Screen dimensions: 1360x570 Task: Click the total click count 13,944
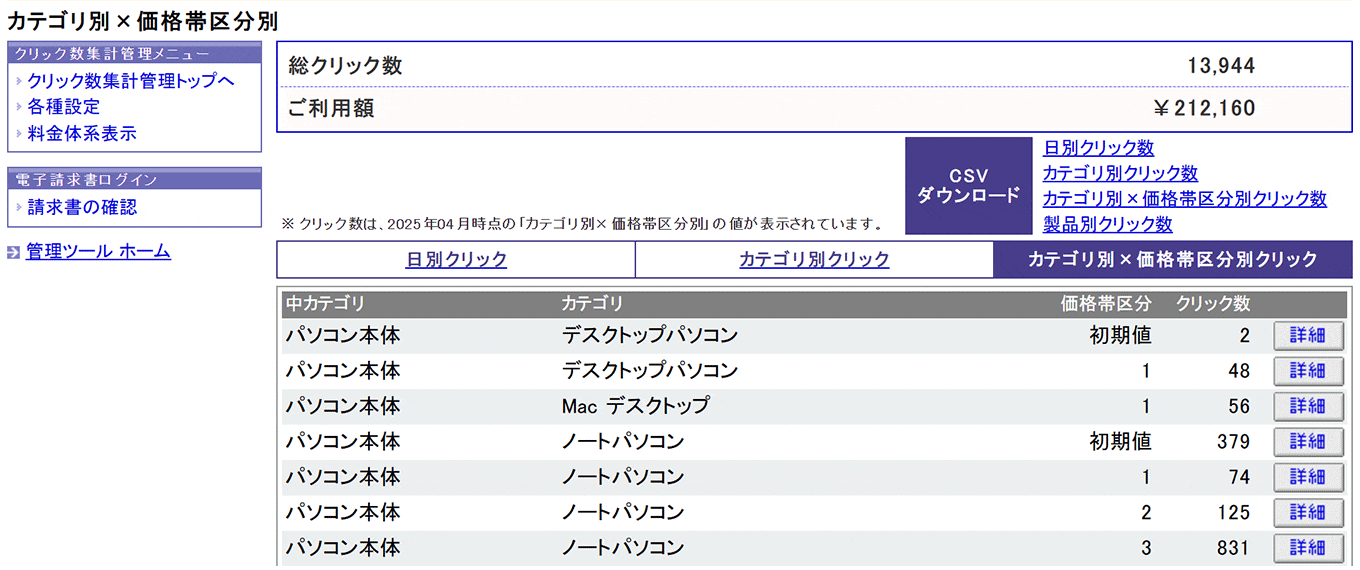point(1221,67)
